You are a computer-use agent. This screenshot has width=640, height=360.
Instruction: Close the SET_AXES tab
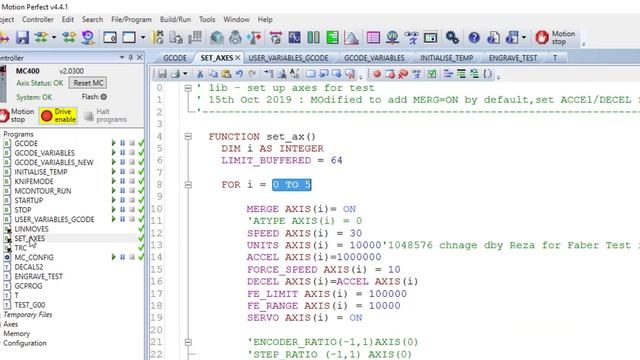click(238, 58)
